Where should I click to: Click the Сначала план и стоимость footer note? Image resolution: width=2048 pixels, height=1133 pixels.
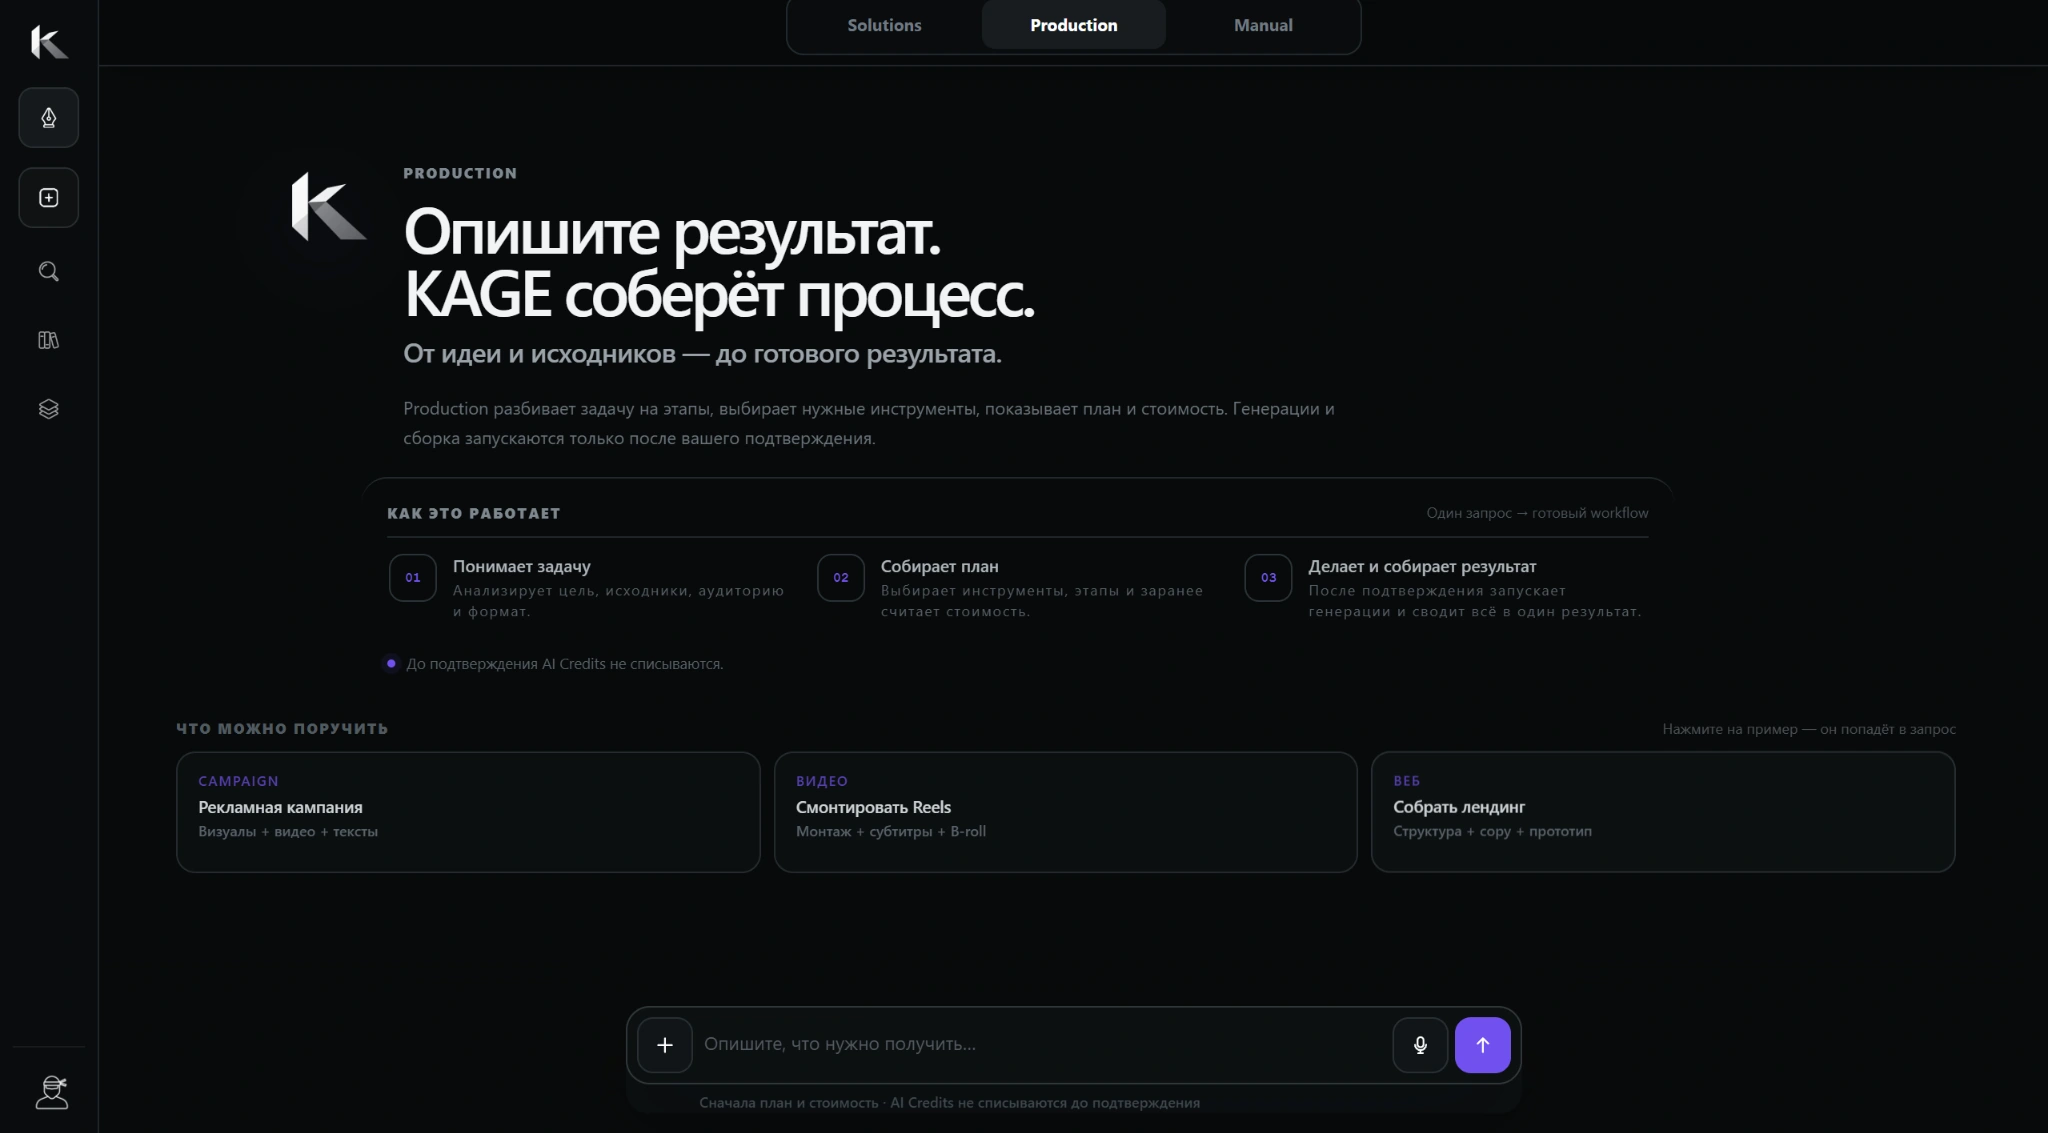coord(949,1103)
